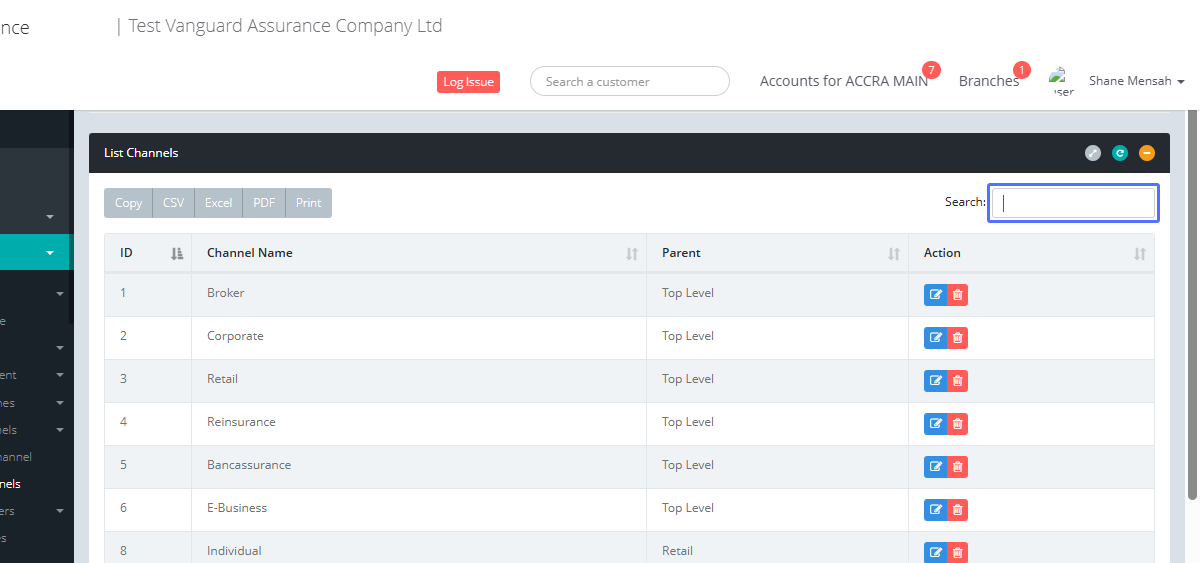Export table using the Excel button
This screenshot has width=1200, height=563.
[218, 203]
